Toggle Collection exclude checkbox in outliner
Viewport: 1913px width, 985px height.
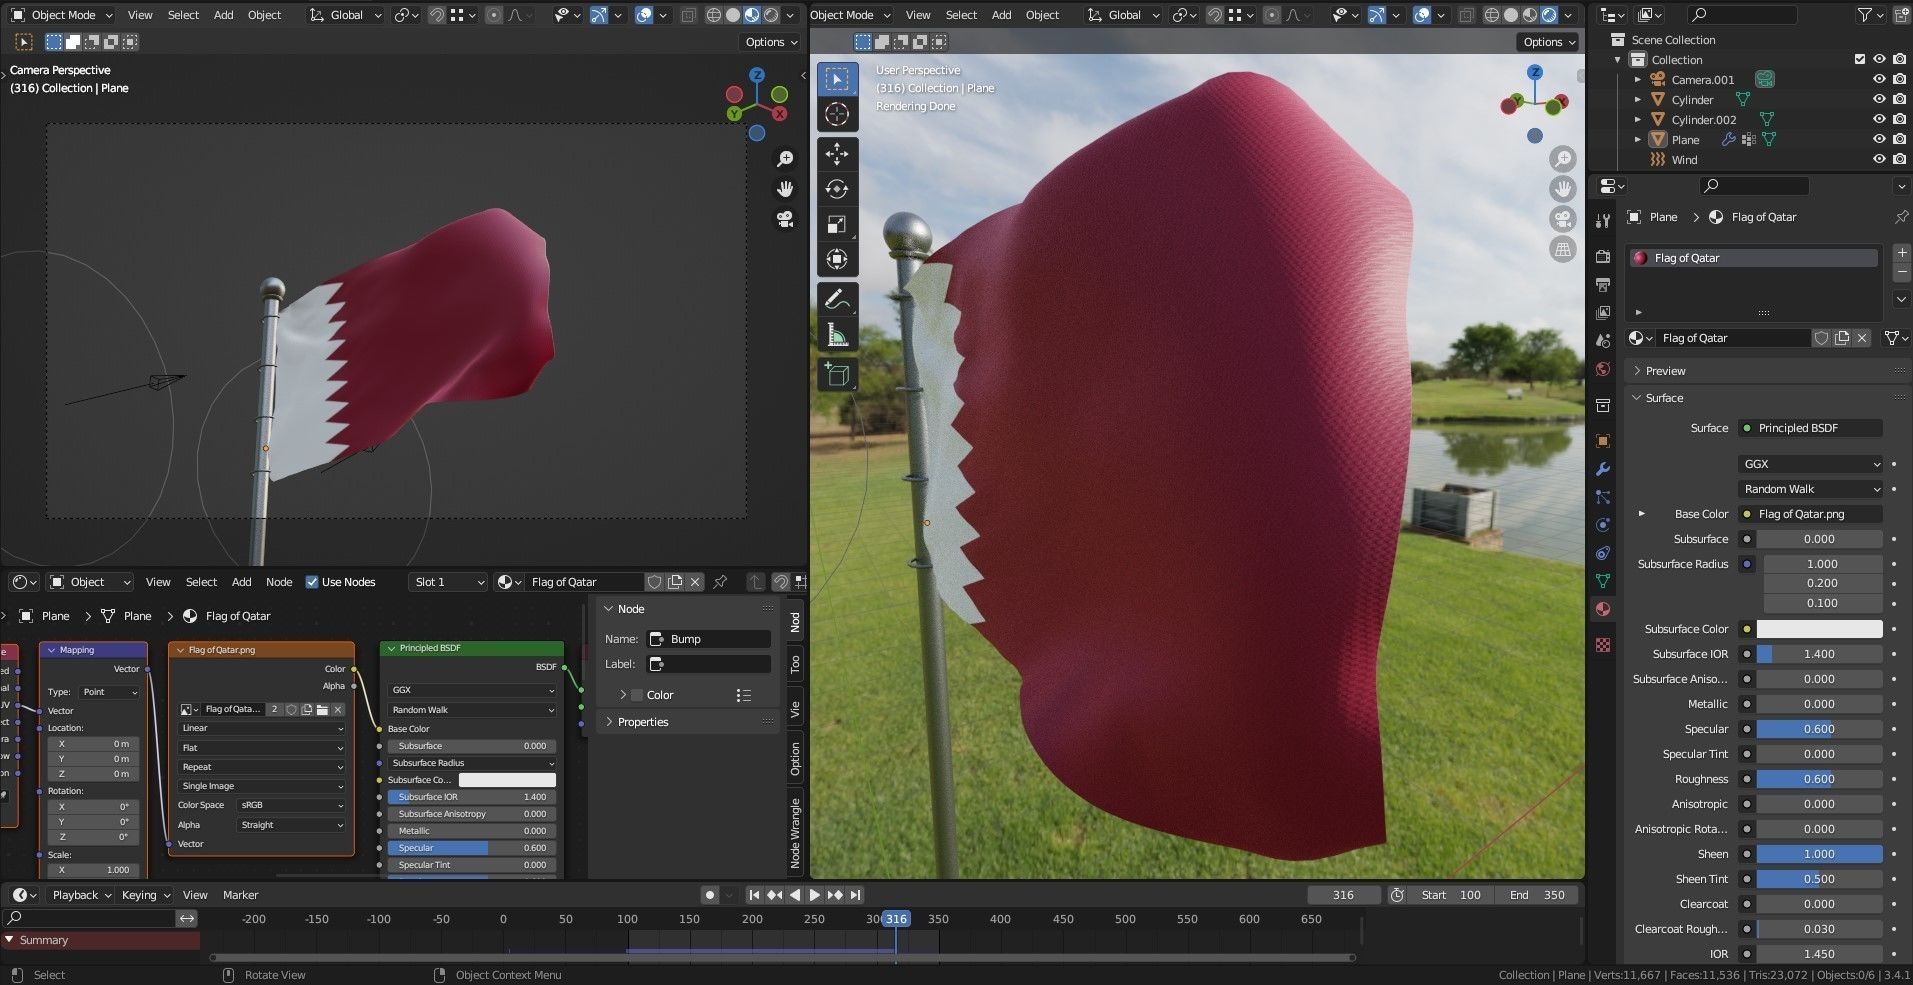[x=1860, y=60]
